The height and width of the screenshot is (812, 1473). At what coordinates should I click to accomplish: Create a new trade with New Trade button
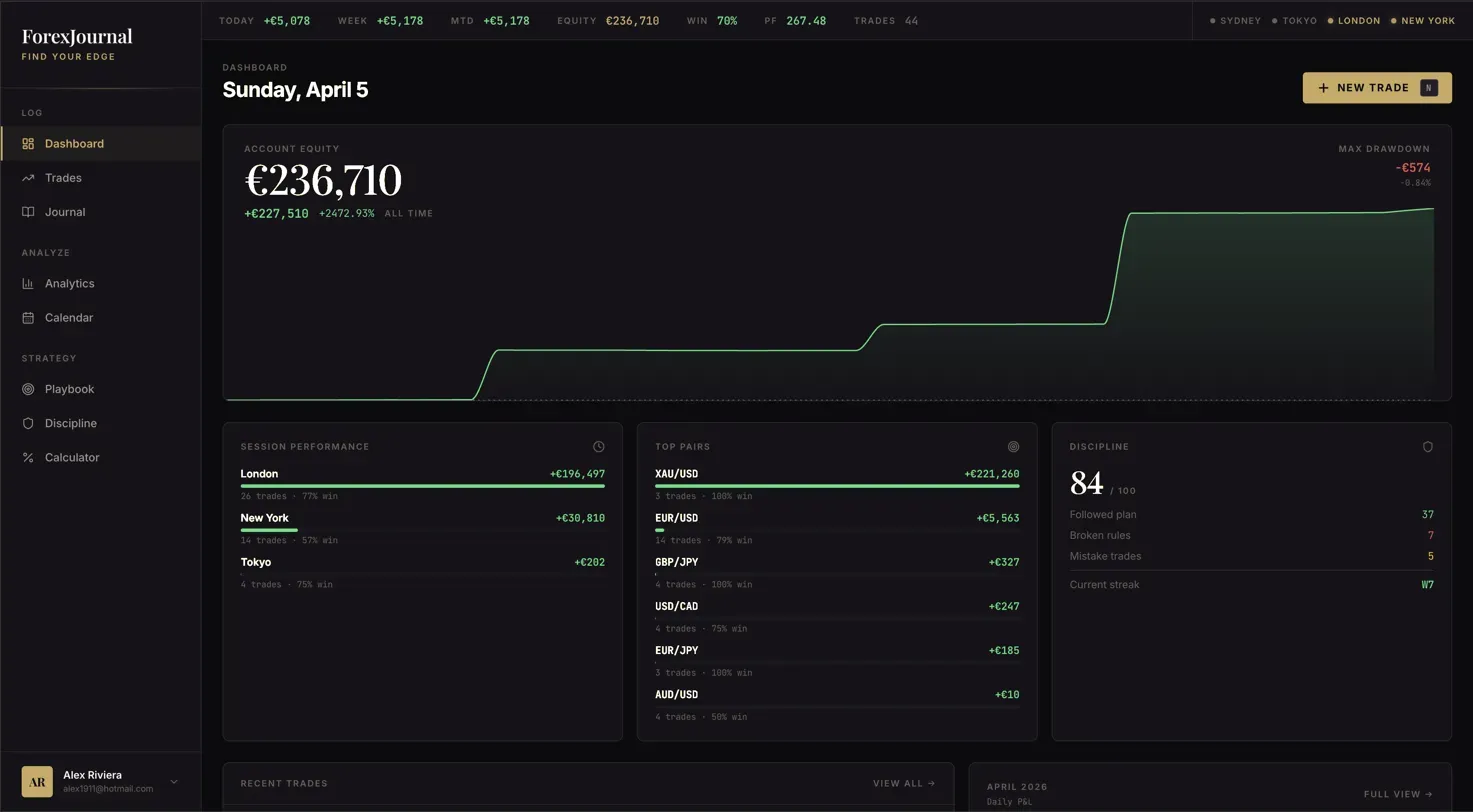(x=1377, y=88)
